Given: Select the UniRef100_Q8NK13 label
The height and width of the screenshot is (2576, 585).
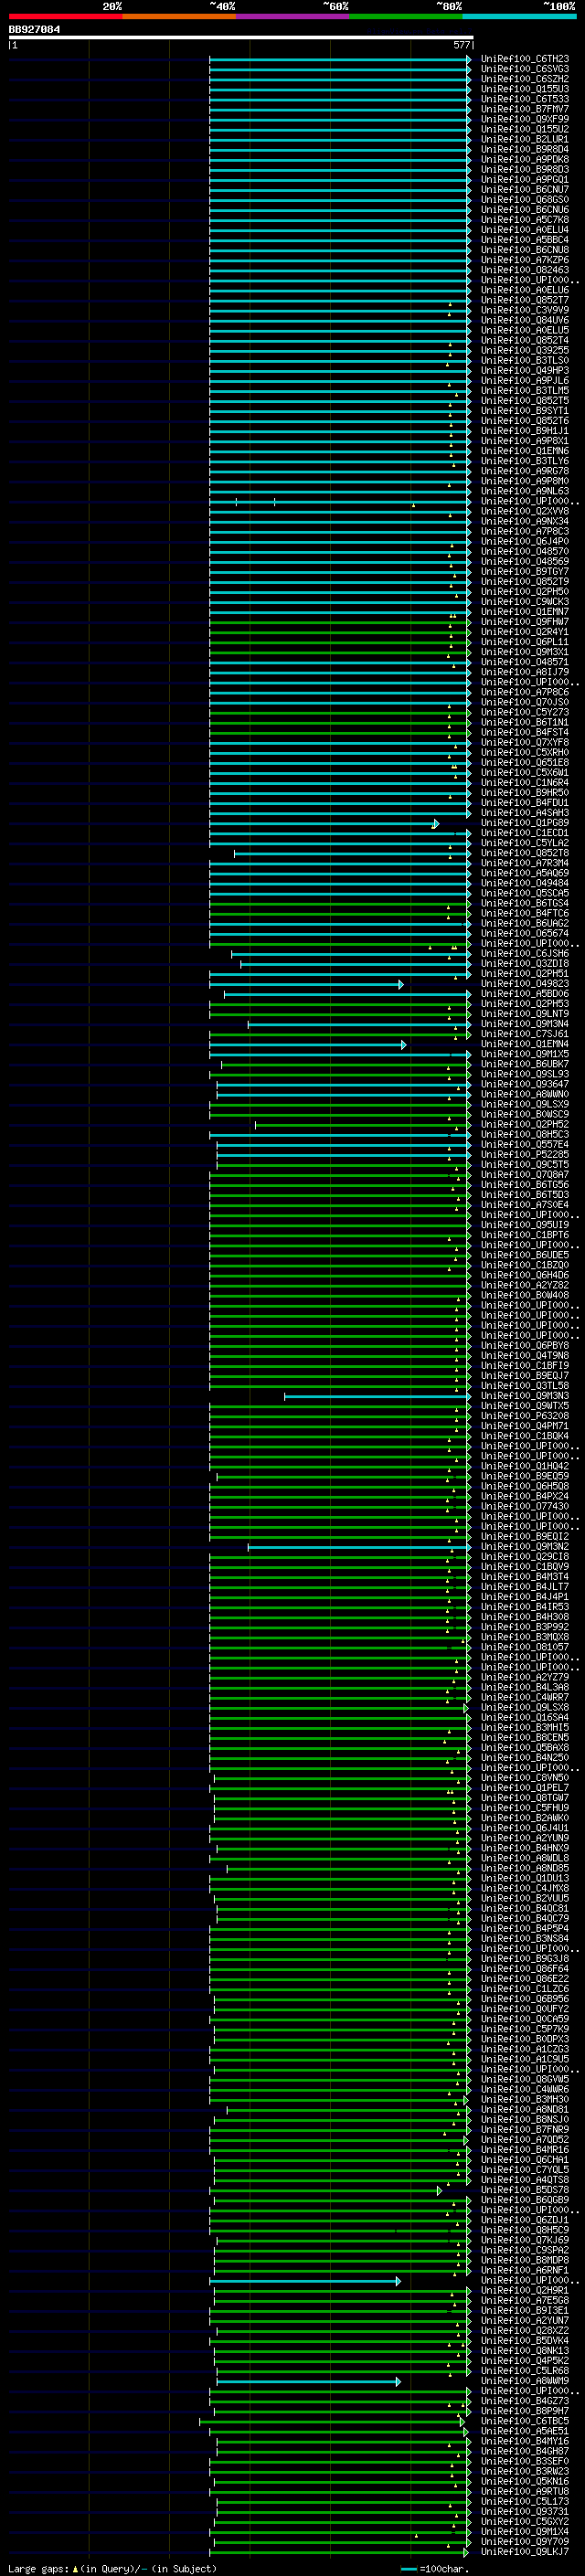Looking at the screenshot, I should point(524,2352).
